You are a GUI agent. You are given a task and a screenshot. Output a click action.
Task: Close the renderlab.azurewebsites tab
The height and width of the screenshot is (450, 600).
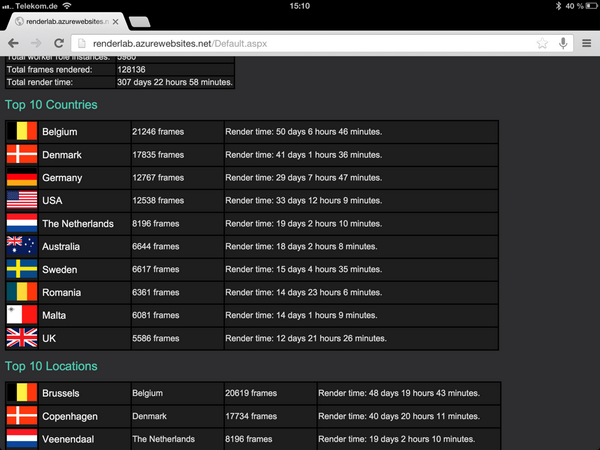point(115,22)
